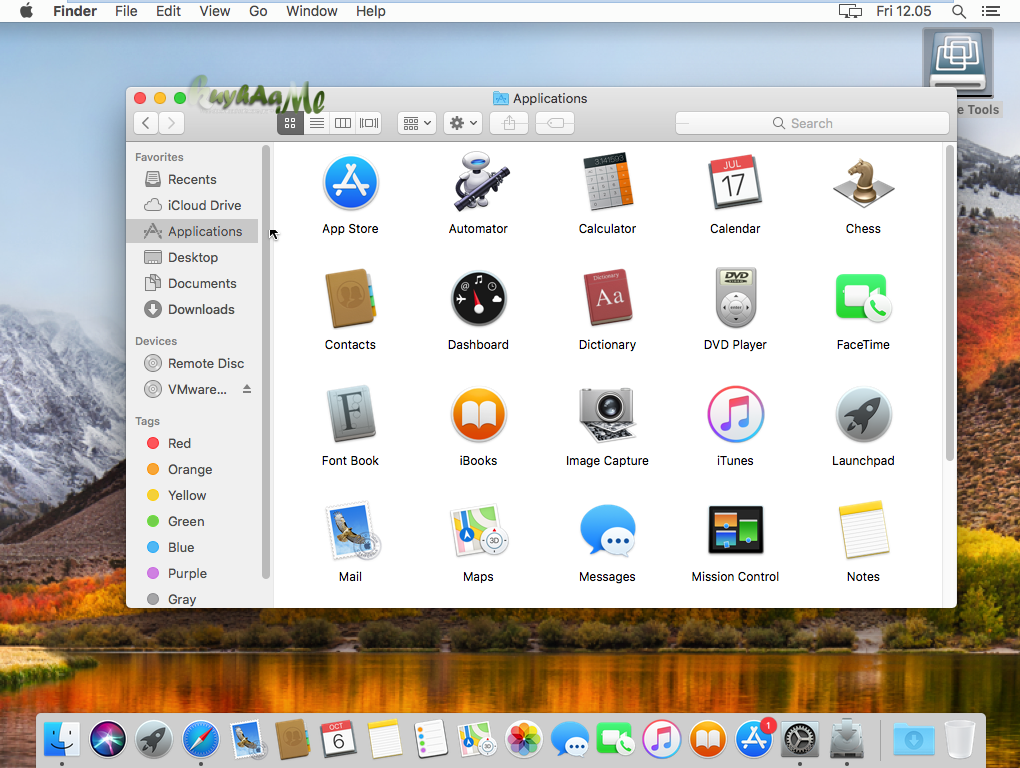Open the Go menu
1020x768 pixels.
pyautogui.click(x=258, y=11)
